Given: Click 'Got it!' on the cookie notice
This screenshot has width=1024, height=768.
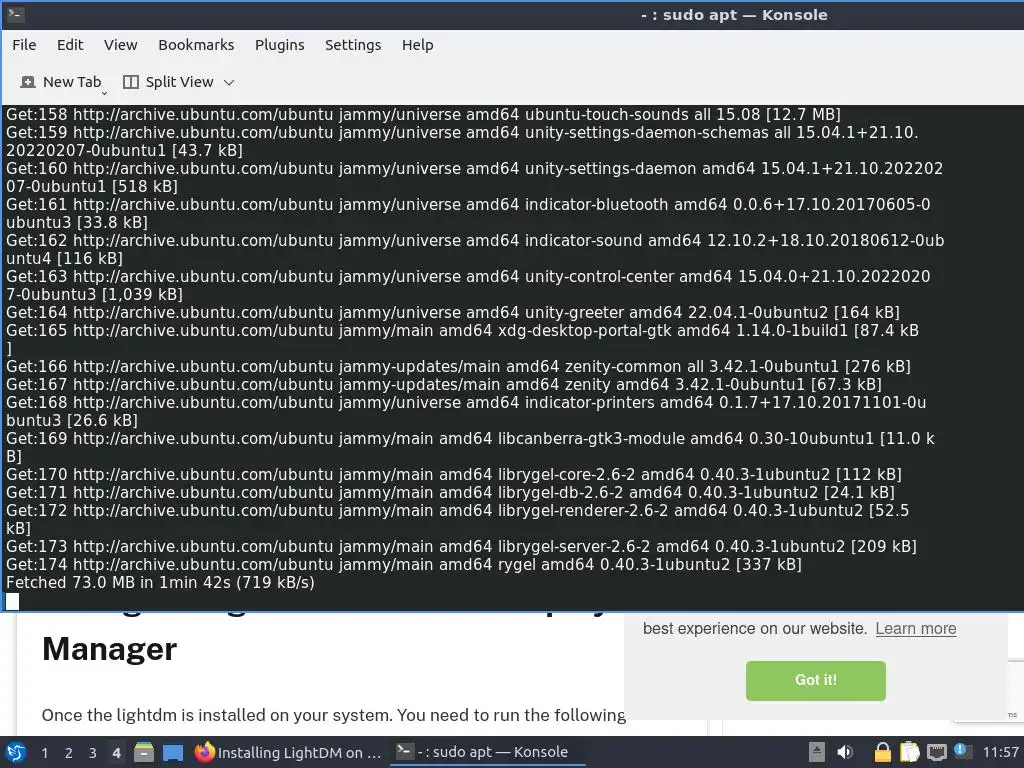Looking at the screenshot, I should (816, 680).
